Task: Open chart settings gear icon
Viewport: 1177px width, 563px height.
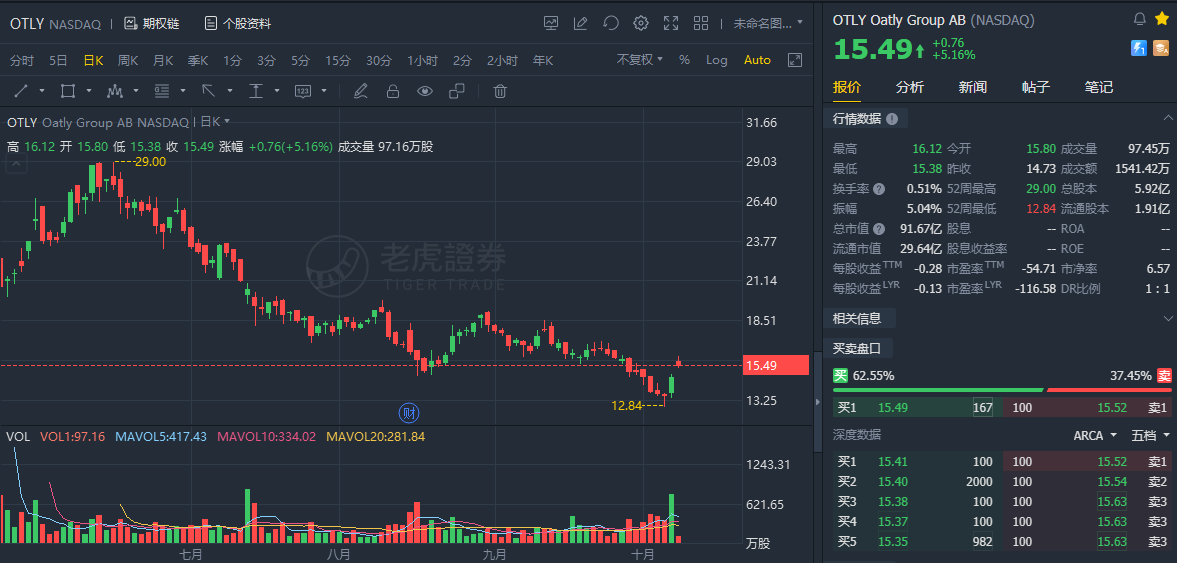Action: click(x=640, y=23)
